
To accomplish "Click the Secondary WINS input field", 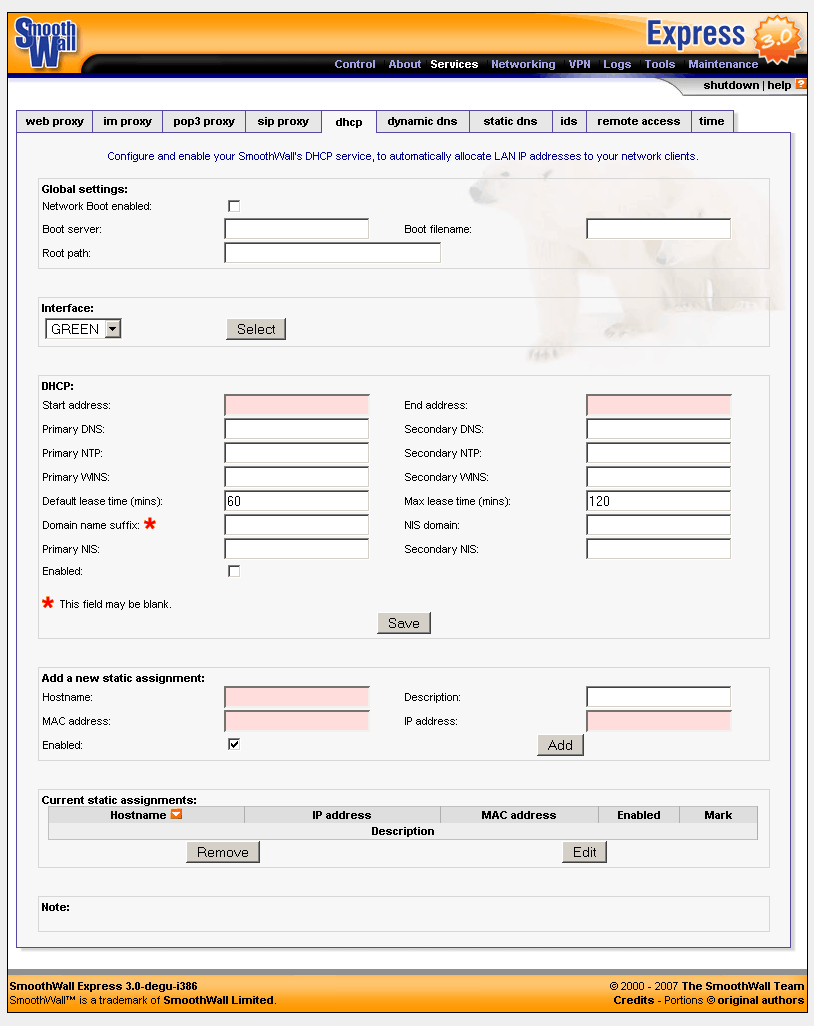I will [658, 477].
